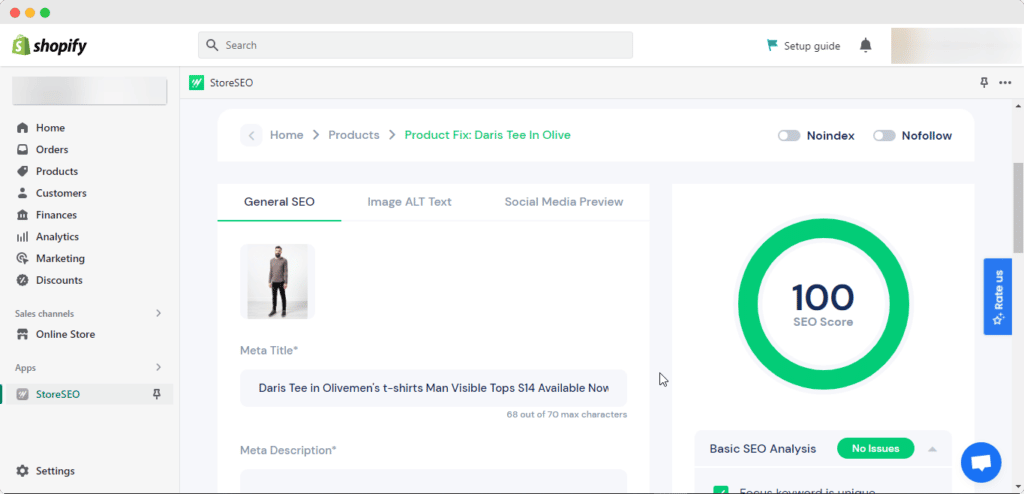Click the scrollbar up arrow
Image resolution: width=1024 pixels, height=494 pixels.
pyautogui.click(x=1018, y=105)
